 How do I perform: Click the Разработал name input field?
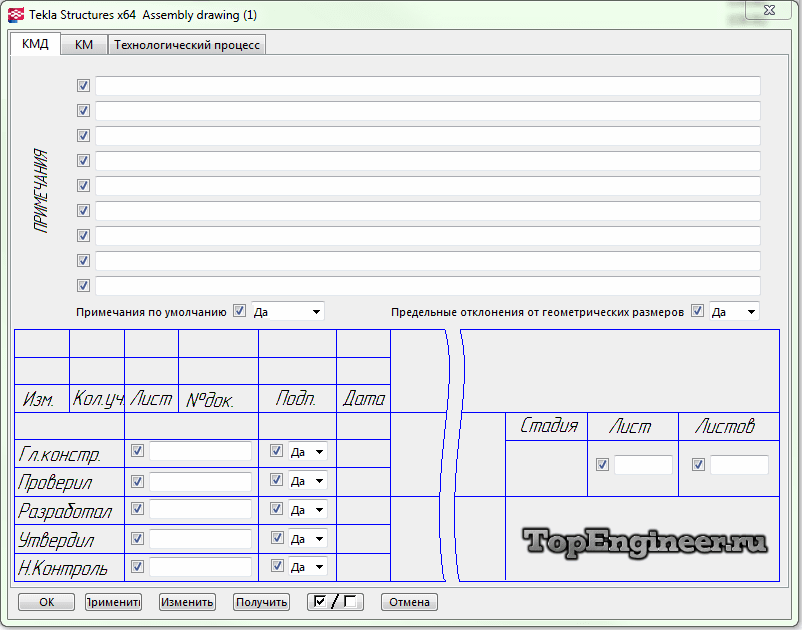(200, 510)
